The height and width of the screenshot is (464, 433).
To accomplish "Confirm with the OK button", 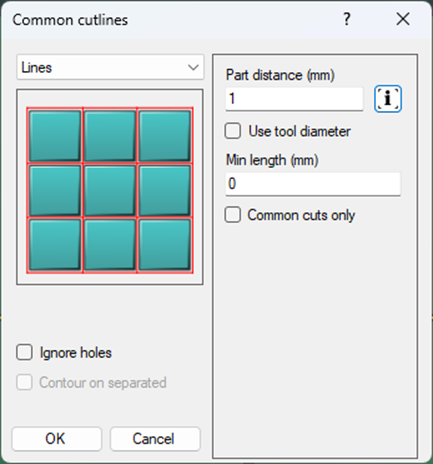I will 57,439.
